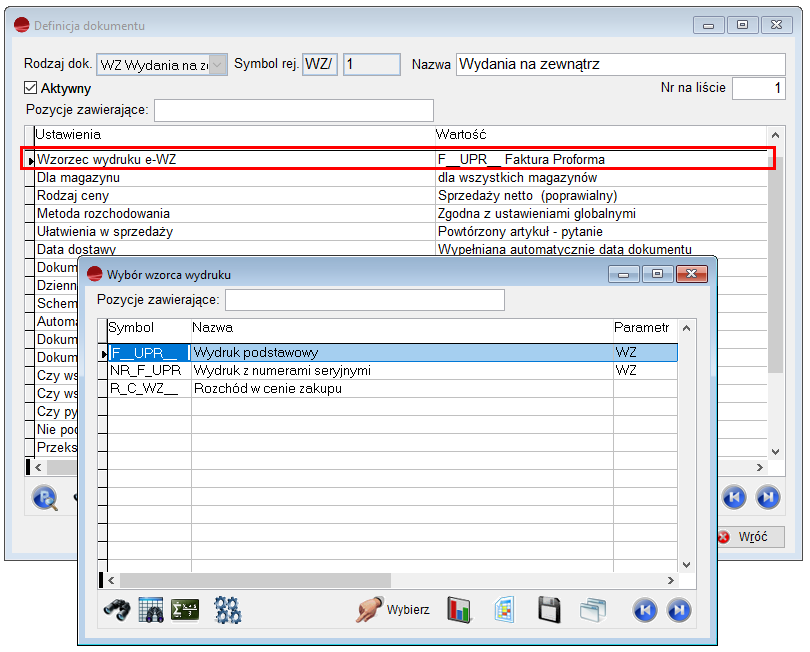Image resolution: width=810 pixels, height=652 pixels.
Task: Go to last record in template picker
Action: 679,609
